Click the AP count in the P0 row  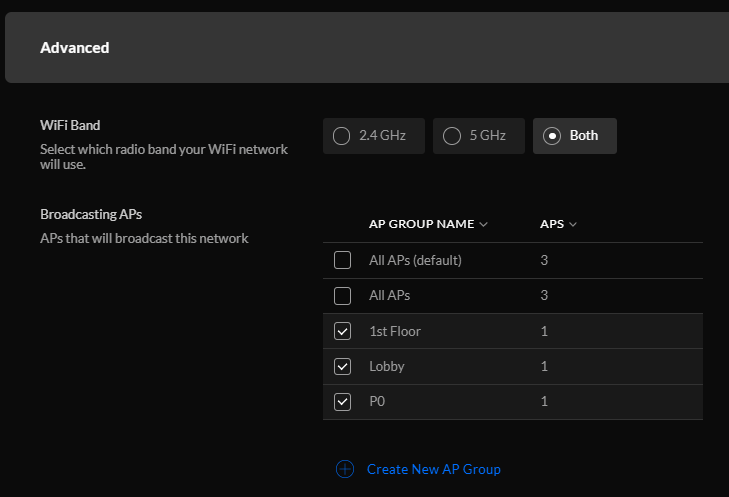click(544, 401)
